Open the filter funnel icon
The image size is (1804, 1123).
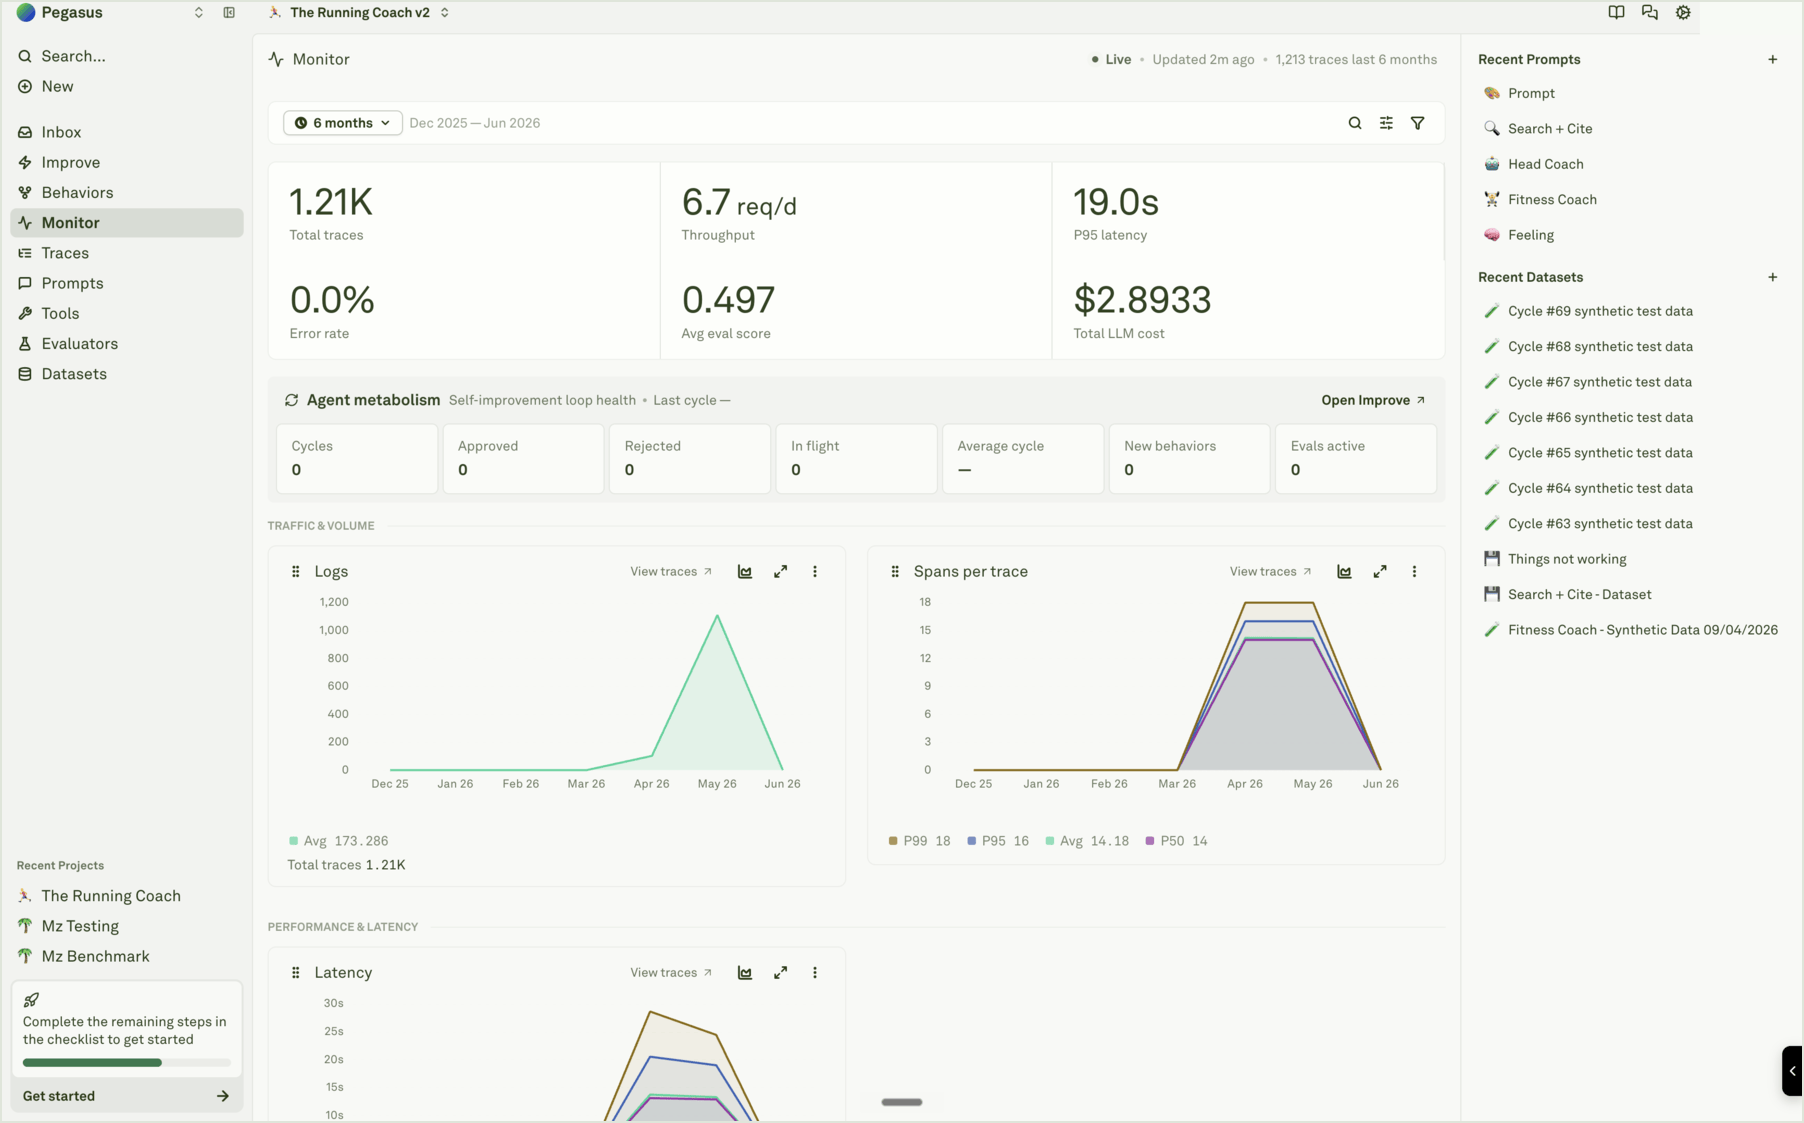1418,123
